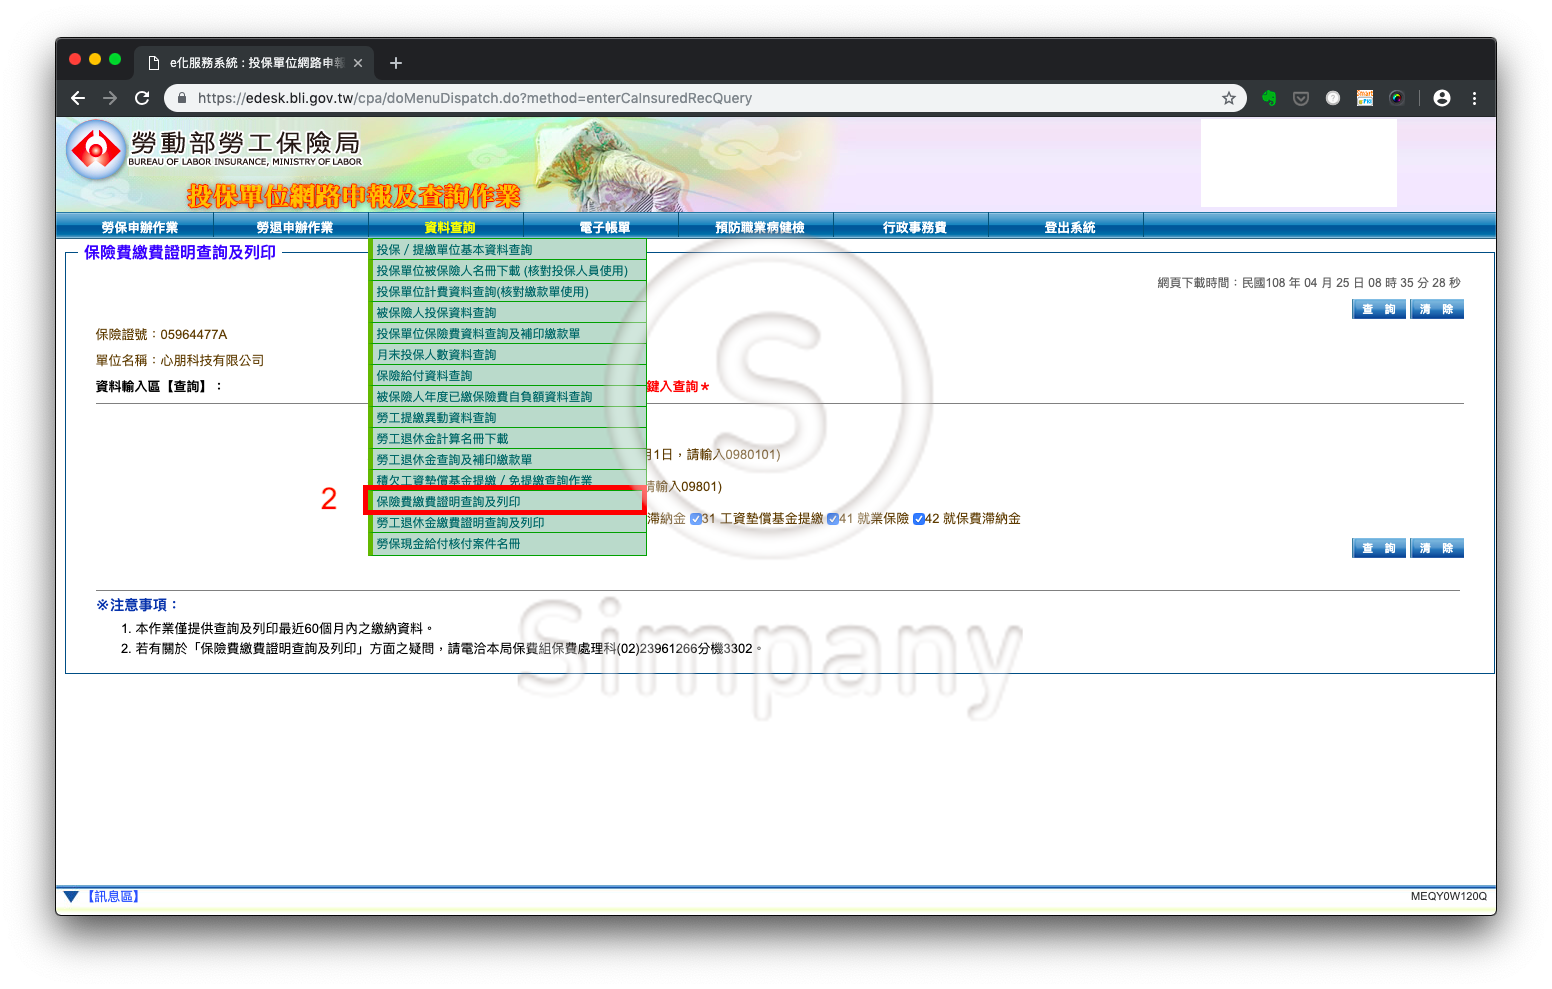
Task: Open the Chrome profile avatar icon
Action: 1441,98
